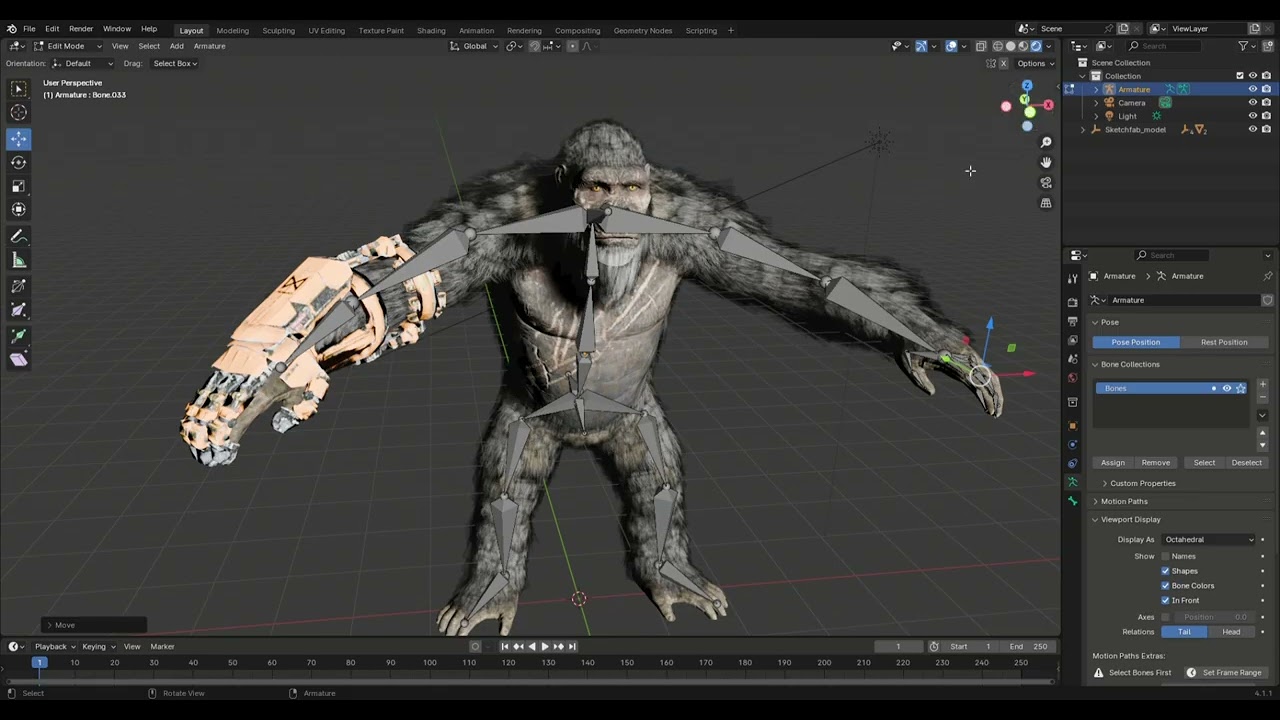Viewport: 1280px width, 720px height.
Task: Click the Assign button for bone collection
Action: [1113, 463]
